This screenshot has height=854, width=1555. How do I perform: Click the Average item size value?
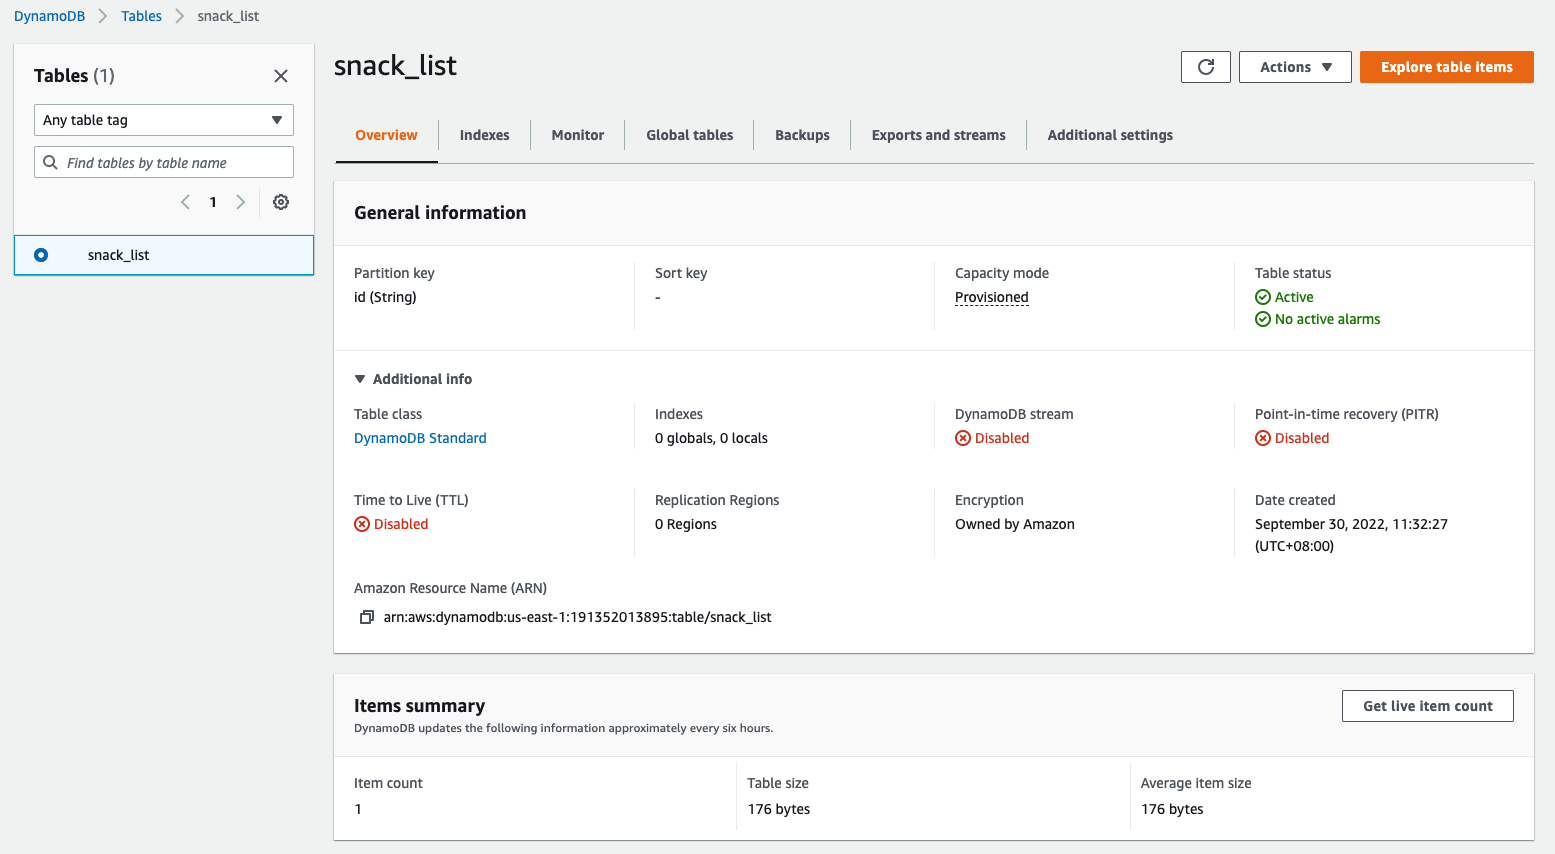(x=1172, y=809)
